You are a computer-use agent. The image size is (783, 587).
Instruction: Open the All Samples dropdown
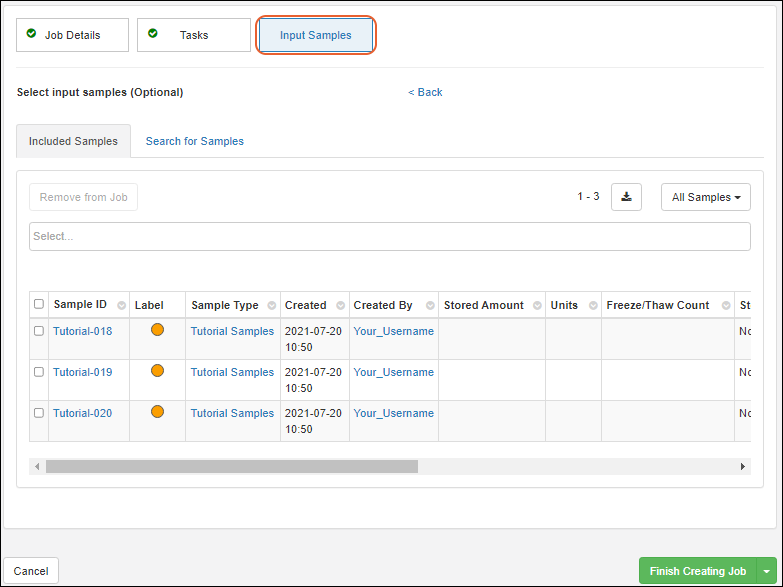tap(705, 197)
